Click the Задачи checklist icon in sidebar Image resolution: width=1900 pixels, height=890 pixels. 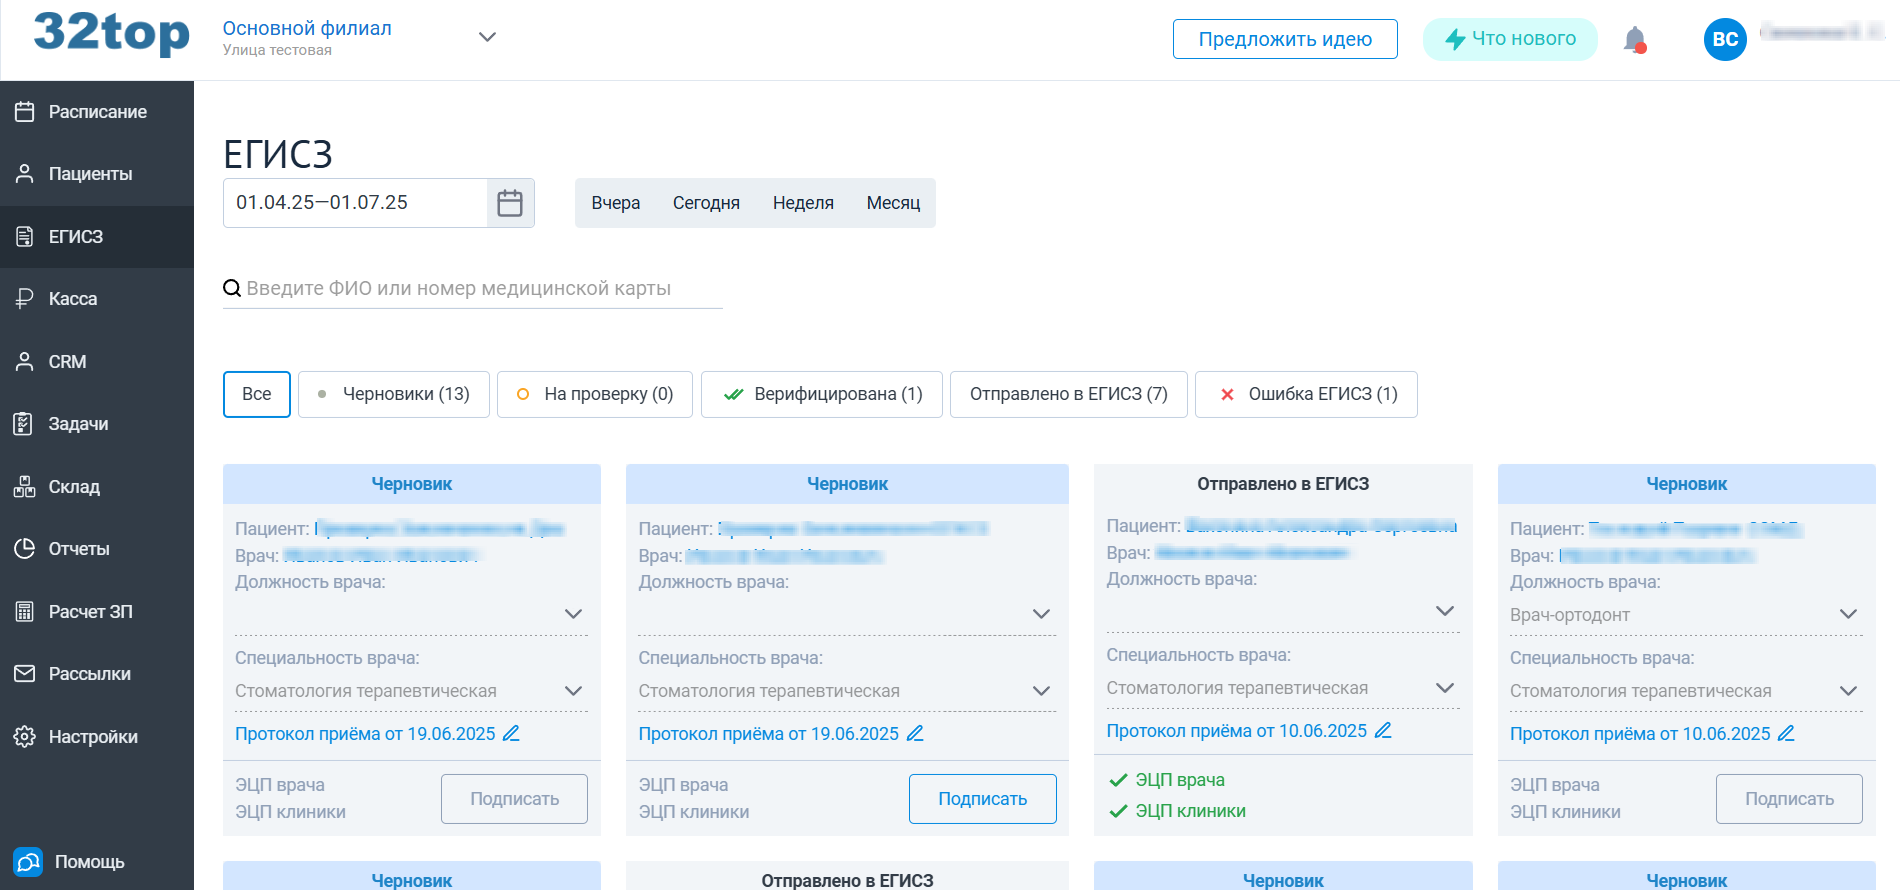pyautogui.click(x=25, y=424)
